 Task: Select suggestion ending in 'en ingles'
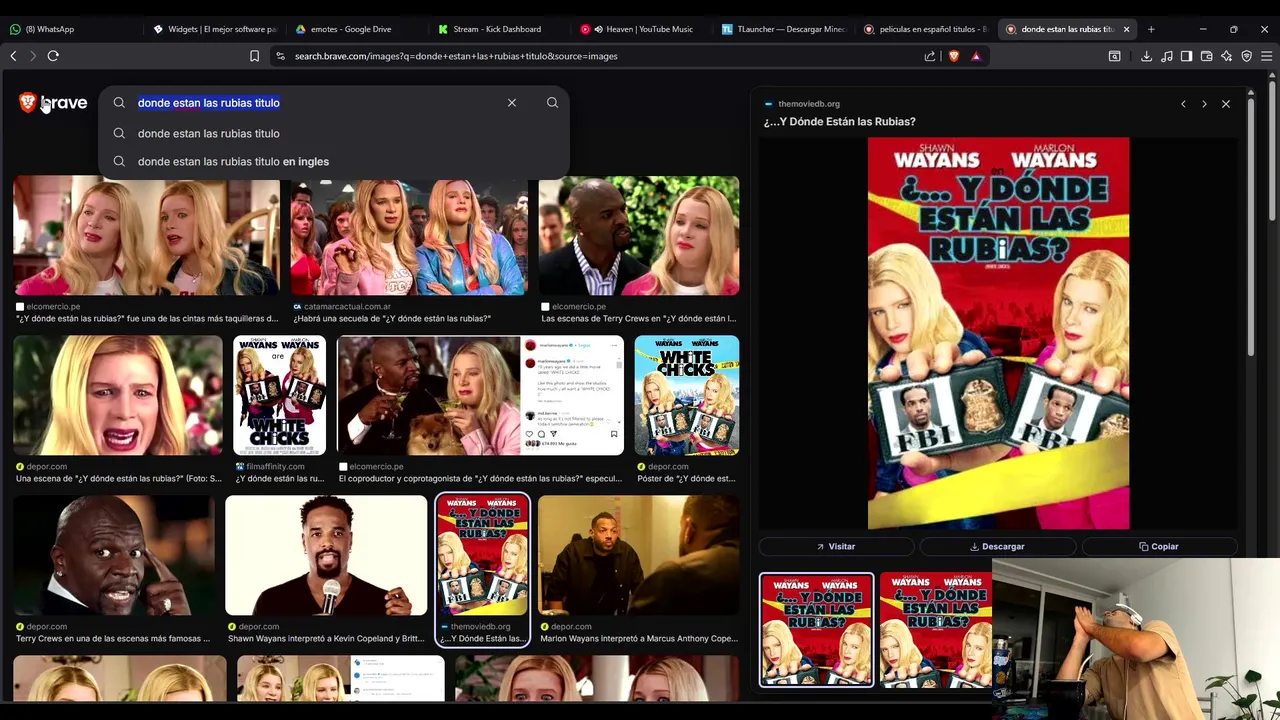tap(334, 161)
